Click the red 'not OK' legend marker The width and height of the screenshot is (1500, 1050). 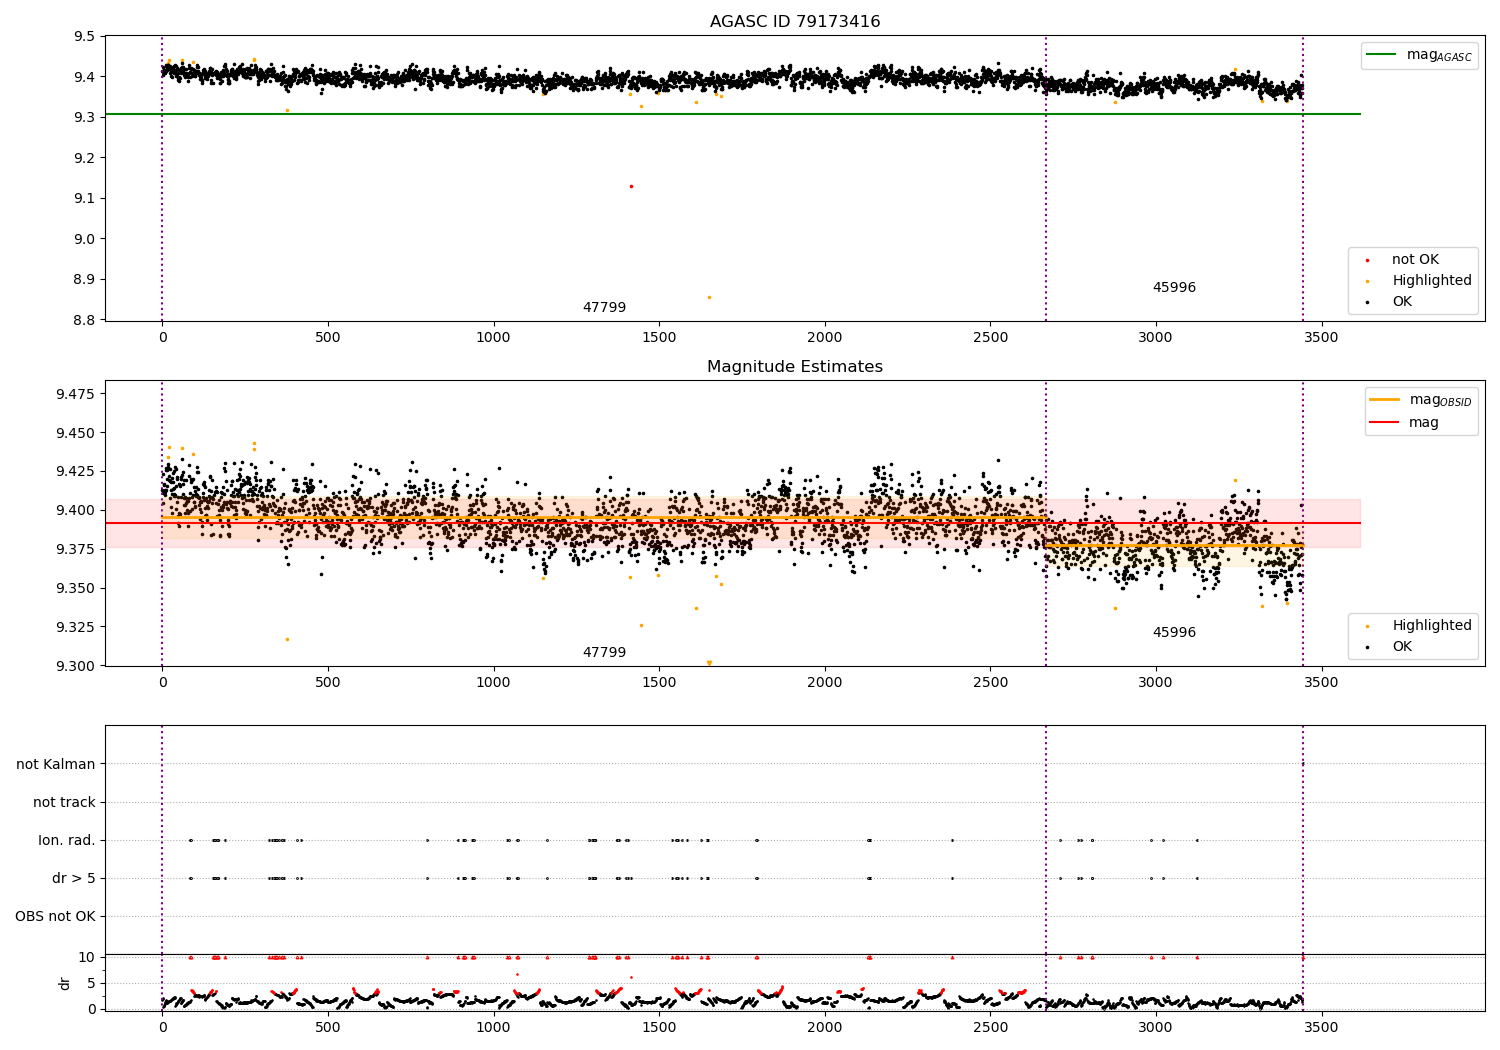[1367, 260]
